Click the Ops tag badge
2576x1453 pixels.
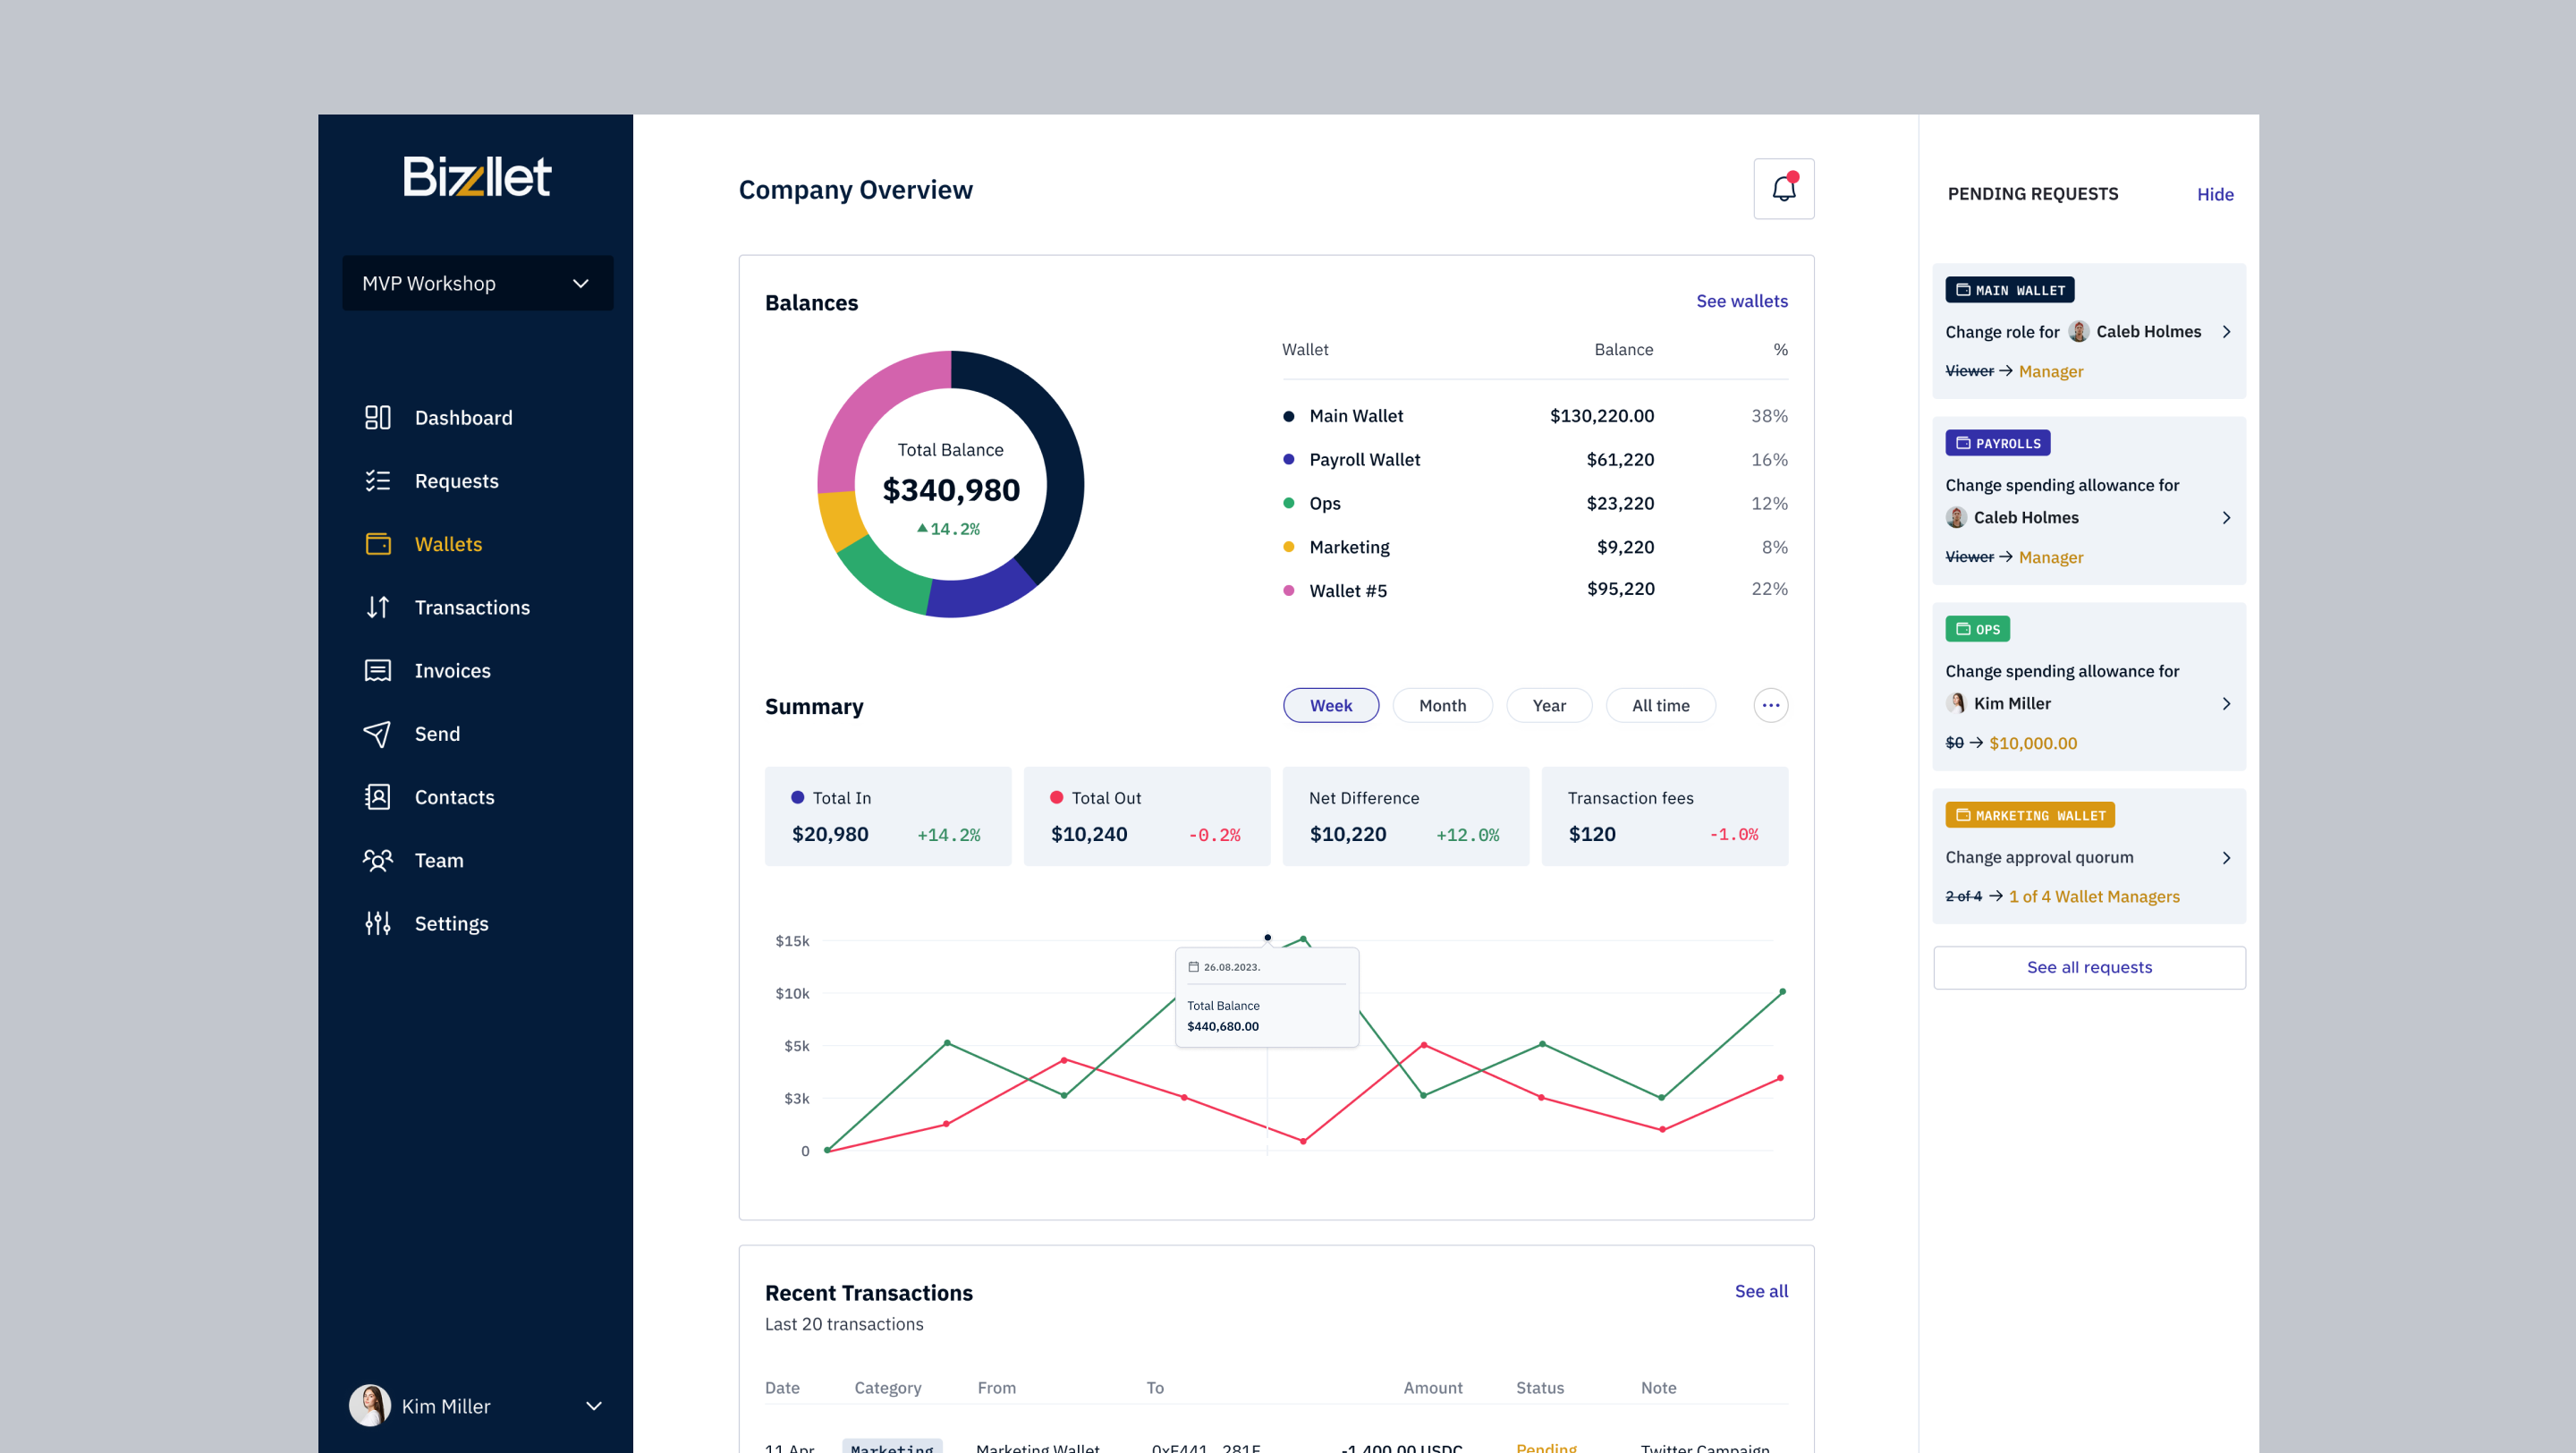coord(1976,628)
